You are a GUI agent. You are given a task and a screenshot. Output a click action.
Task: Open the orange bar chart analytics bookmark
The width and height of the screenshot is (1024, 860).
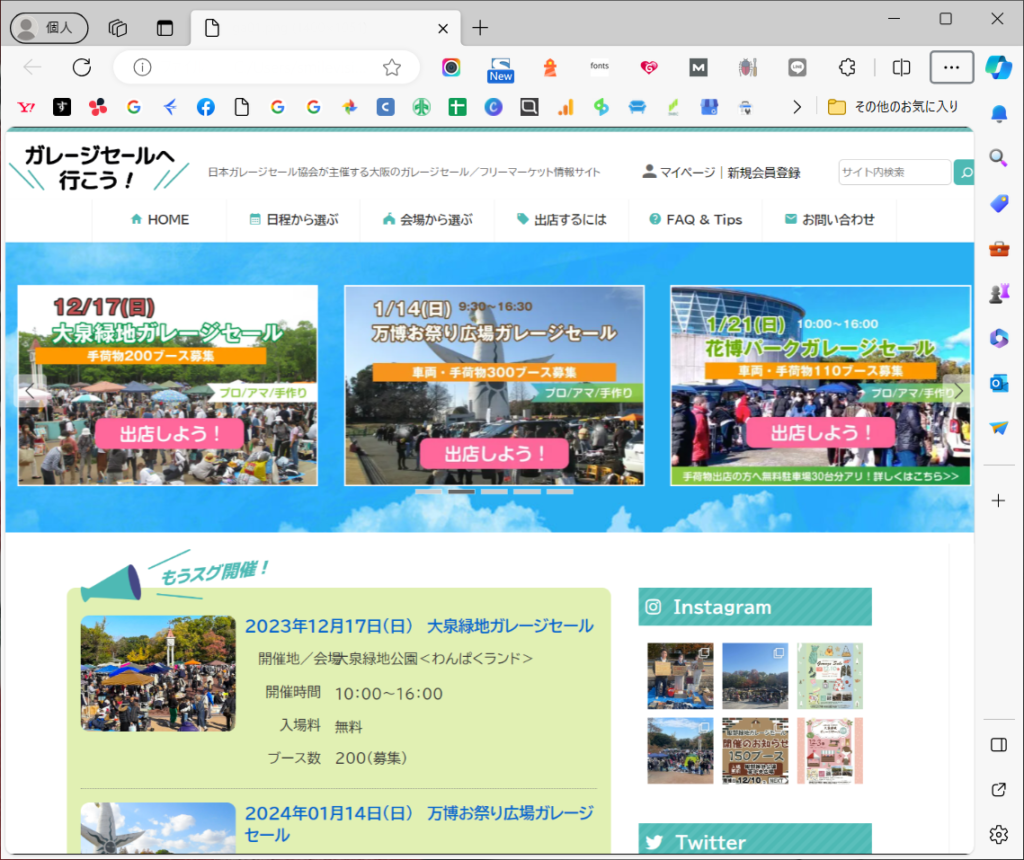(x=566, y=107)
